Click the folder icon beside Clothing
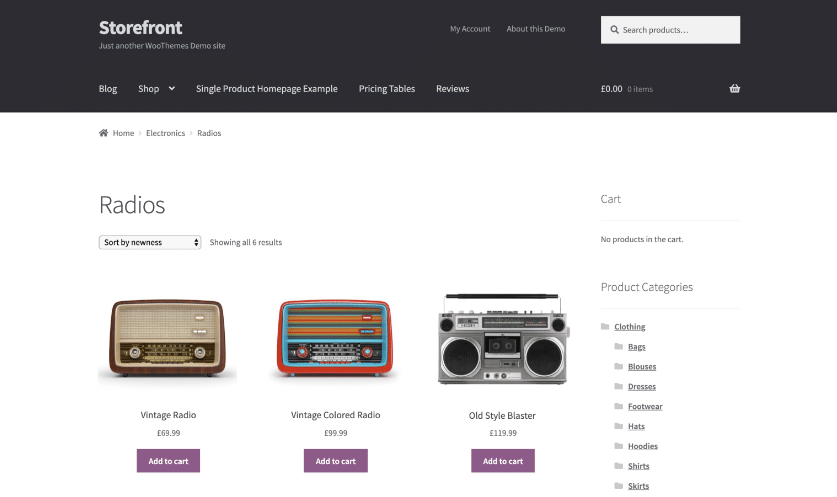This screenshot has height=497, width=837. 605,327
